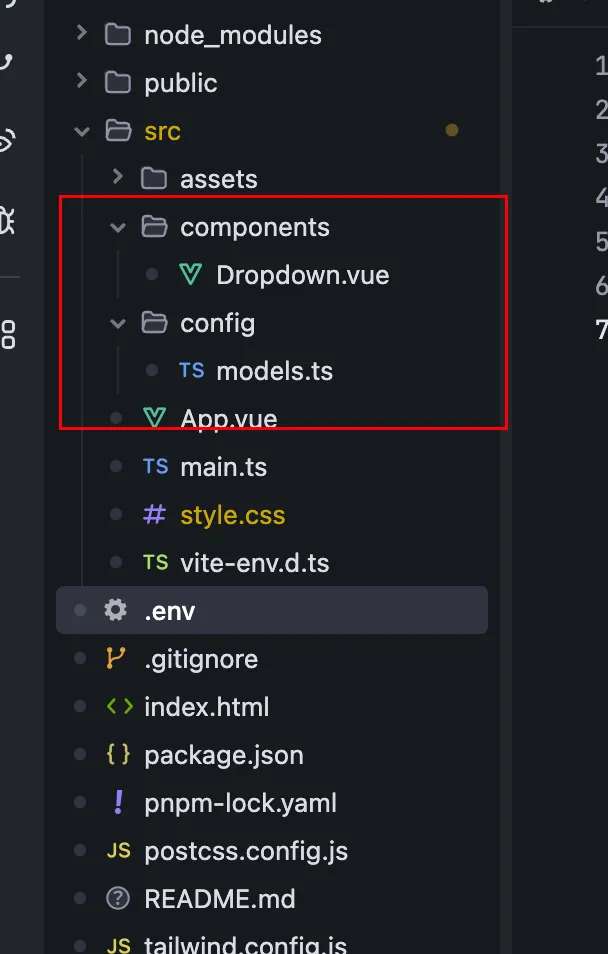Click the question mark icon beside README.md

(x=118, y=899)
